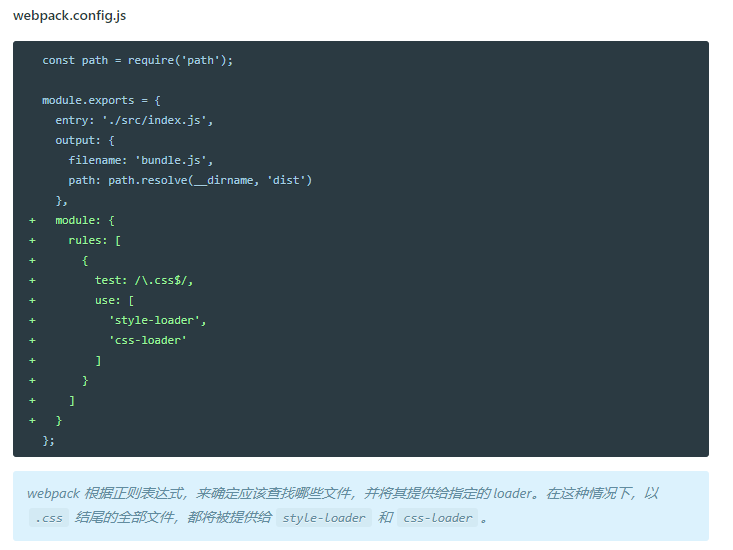Viewport: 733px width, 550px height.
Task: Click the added line test: /\.css$/
Action: 144,280
